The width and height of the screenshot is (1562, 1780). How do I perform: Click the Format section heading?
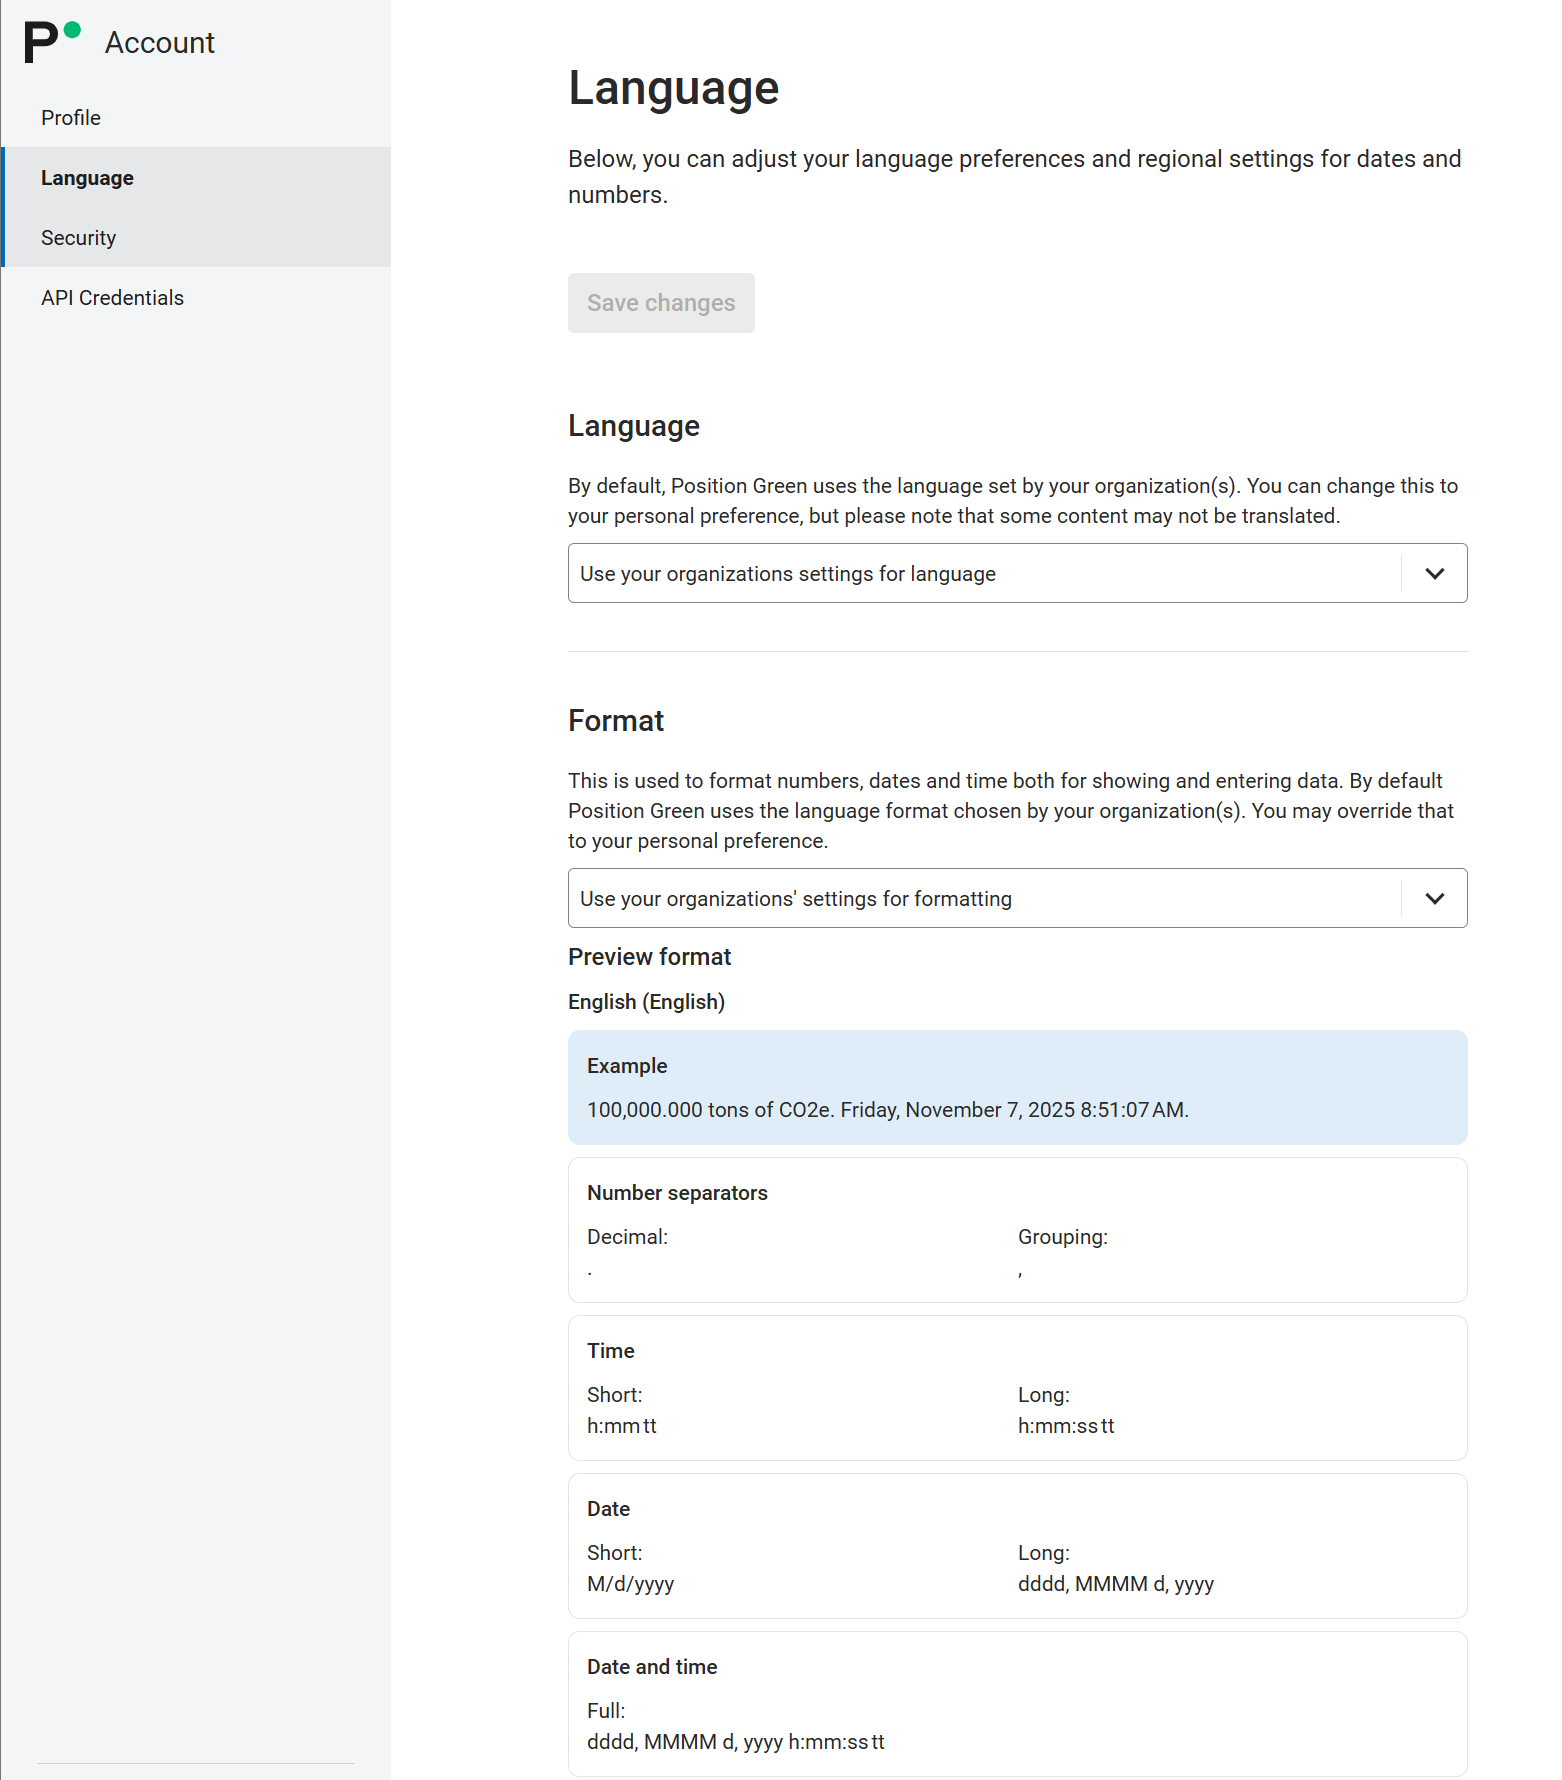(616, 721)
